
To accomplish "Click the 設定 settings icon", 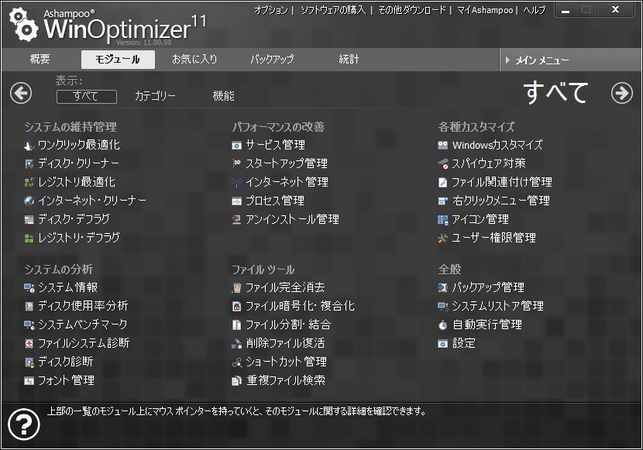I will 443,343.
